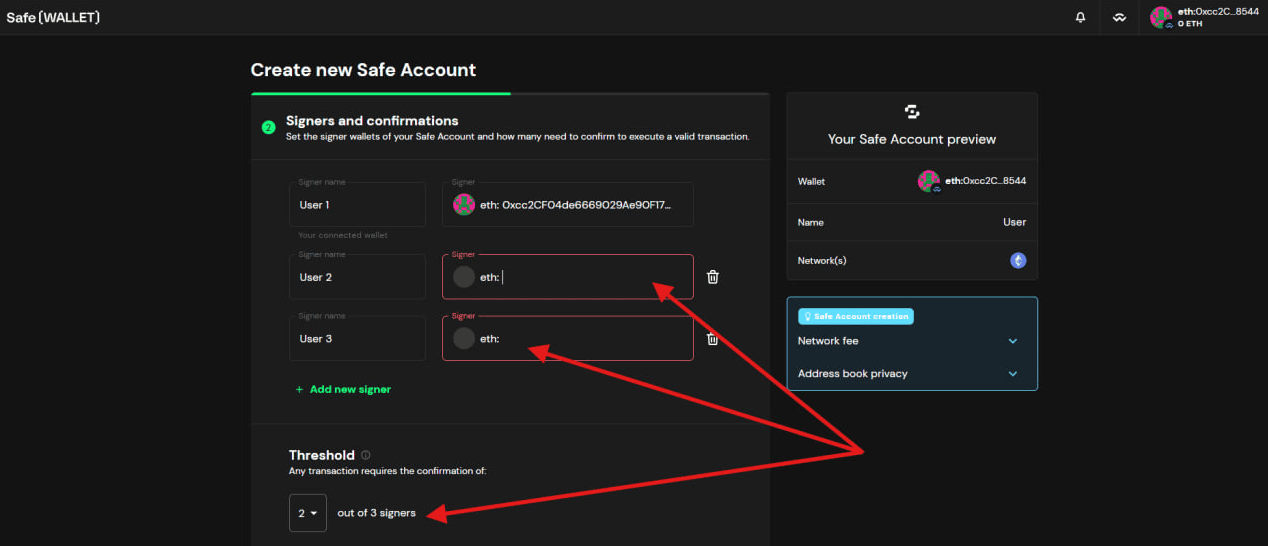The image size is (1268, 546).
Task: Click Add new signer
Action: (343, 389)
